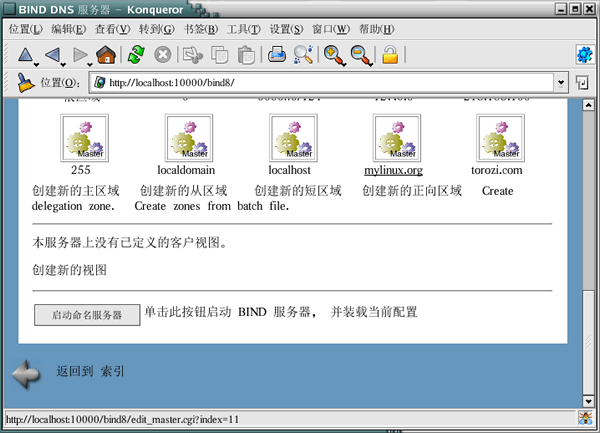Image resolution: width=600 pixels, height=433 pixels.
Task: Click the 255 zone label
Action: (81, 170)
